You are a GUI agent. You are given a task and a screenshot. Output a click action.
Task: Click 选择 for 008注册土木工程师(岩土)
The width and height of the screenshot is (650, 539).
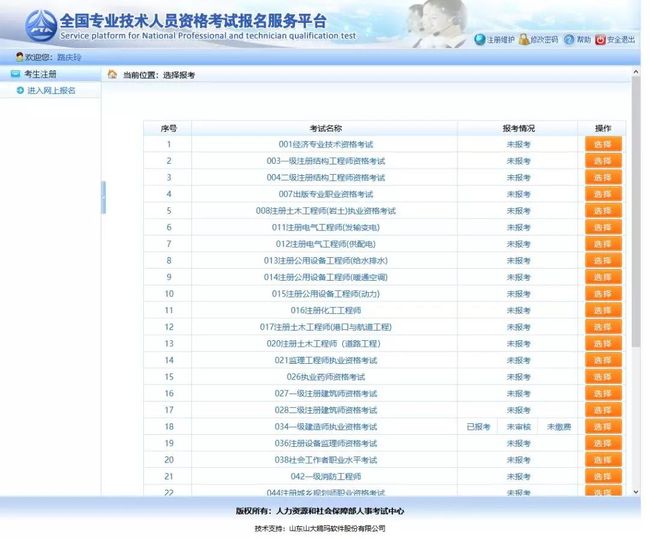pyautogui.click(x=603, y=211)
